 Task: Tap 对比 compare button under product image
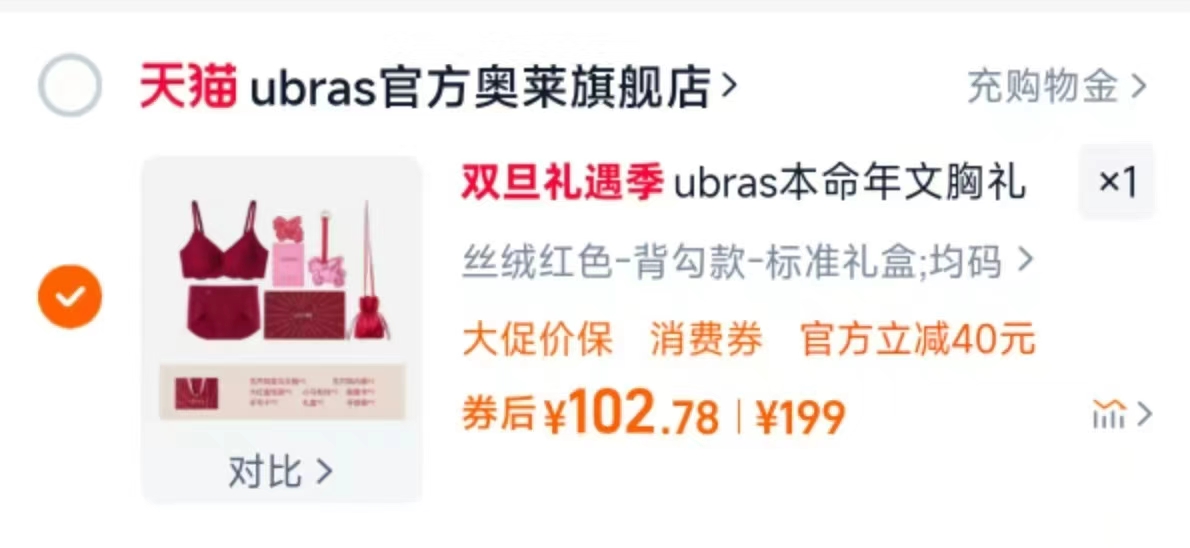pyautogui.click(x=280, y=471)
